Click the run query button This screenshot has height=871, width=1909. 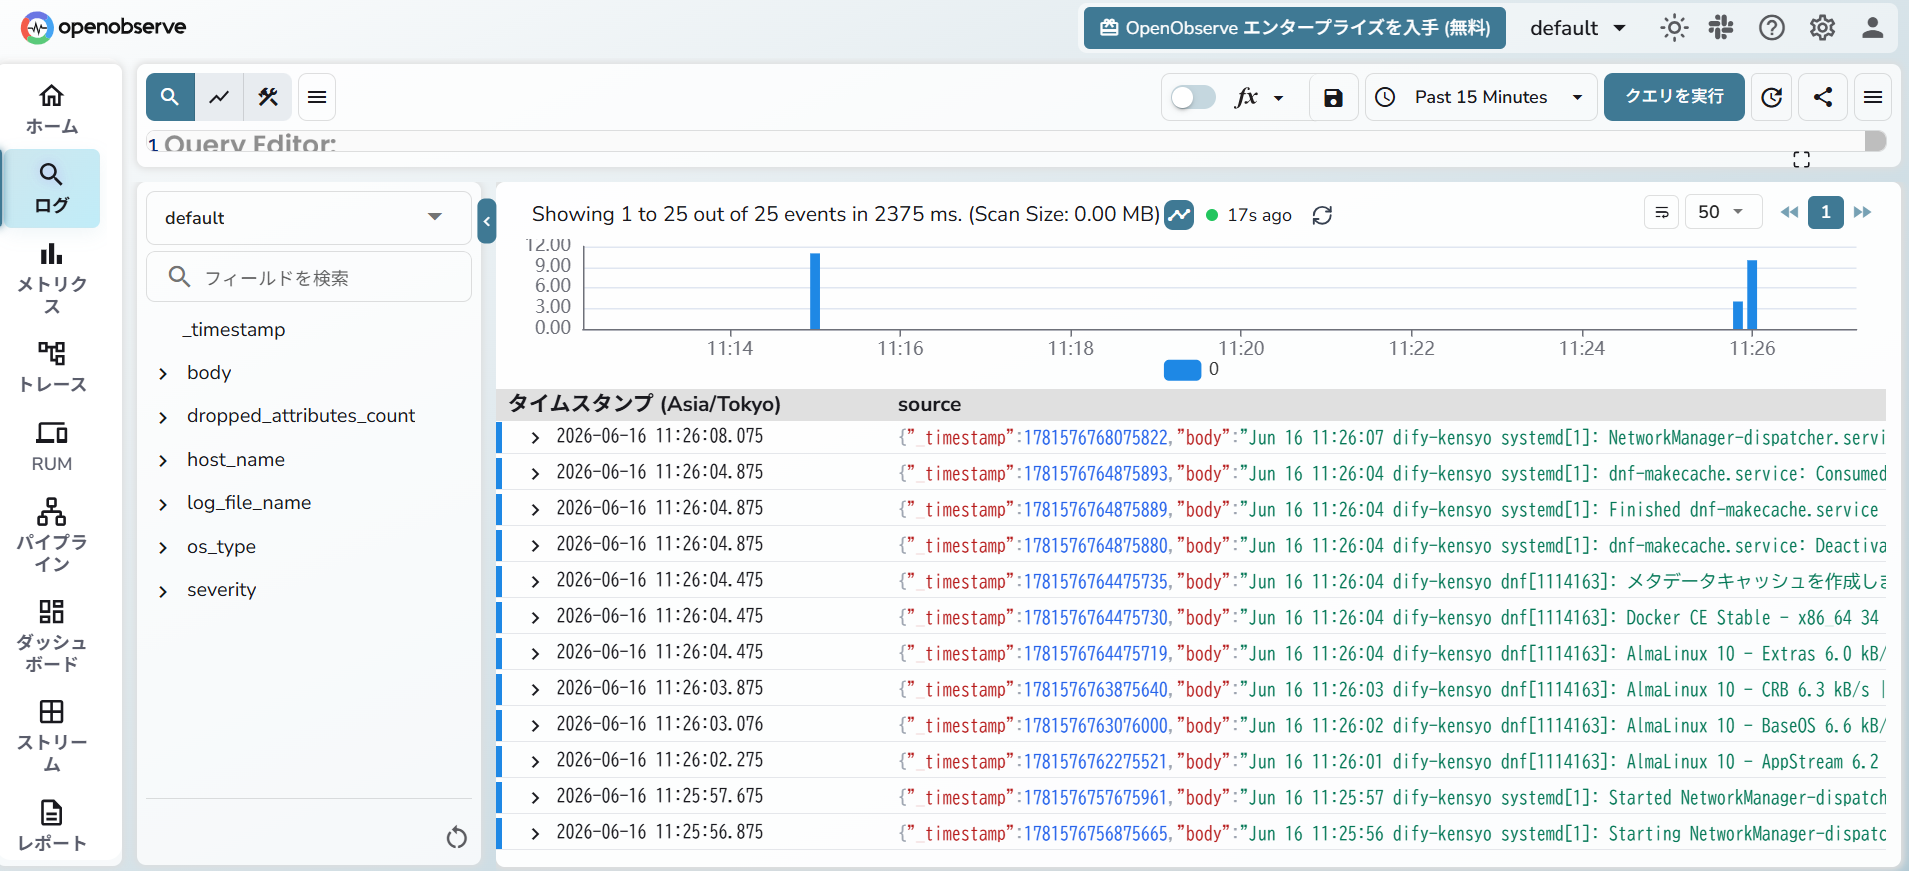1674,97
